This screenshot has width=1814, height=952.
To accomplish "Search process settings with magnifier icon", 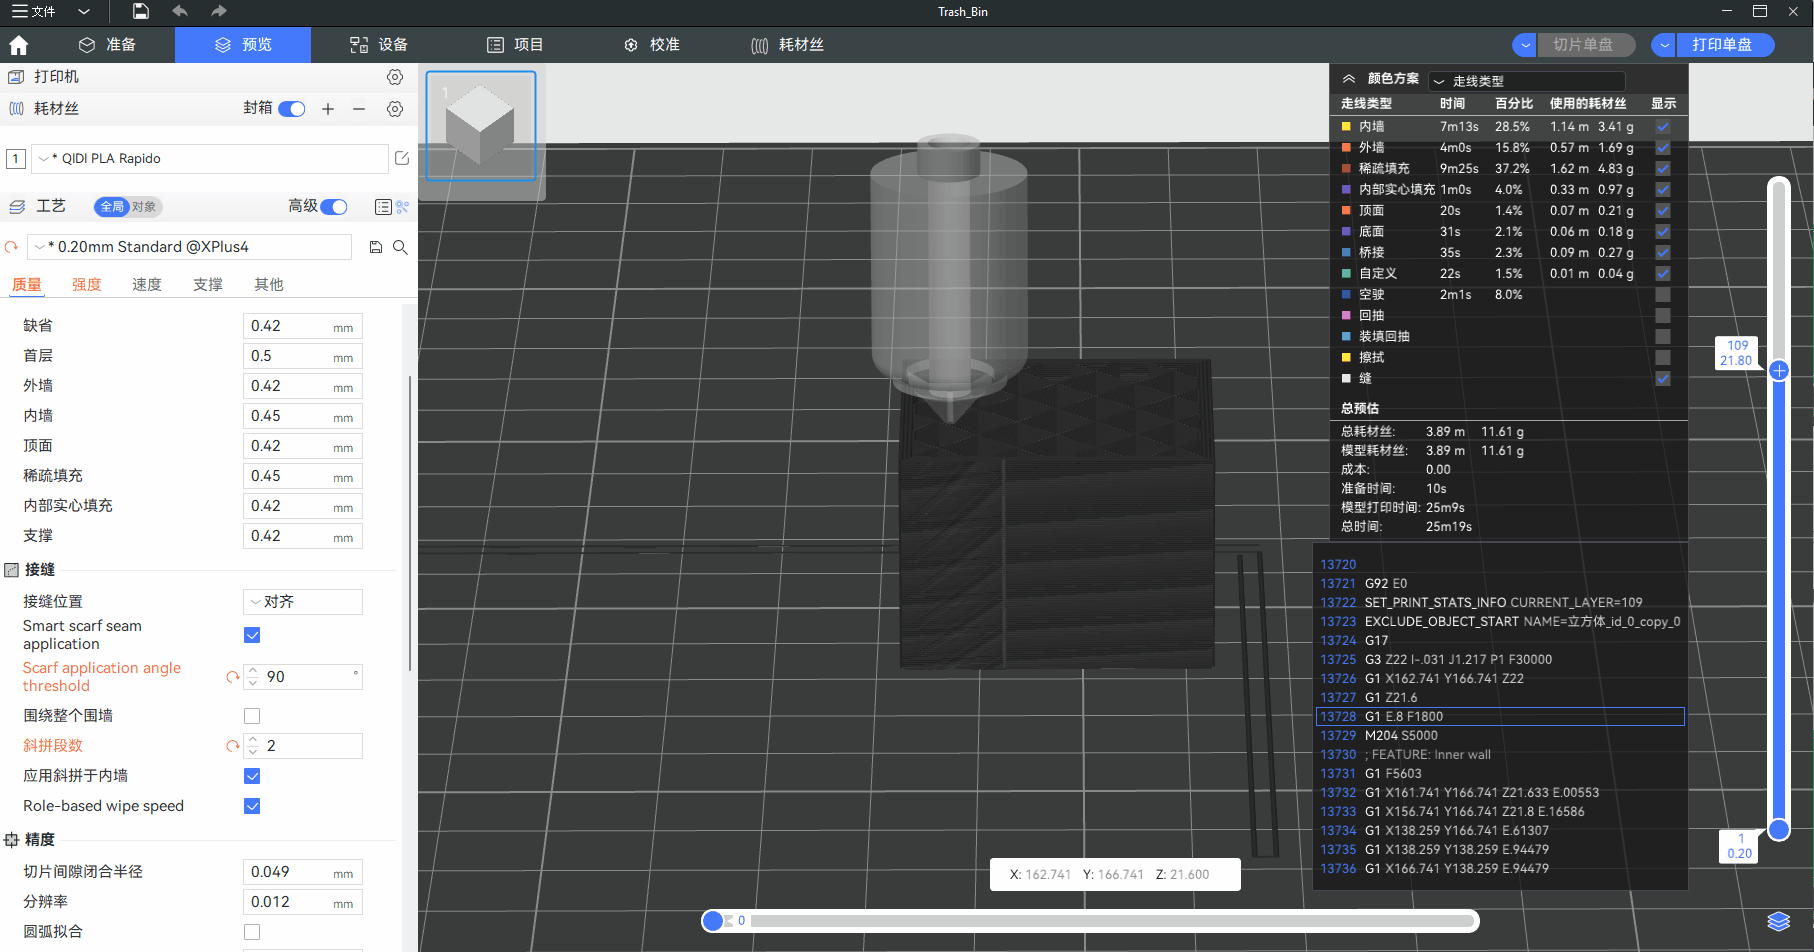I will pyautogui.click(x=400, y=247).
